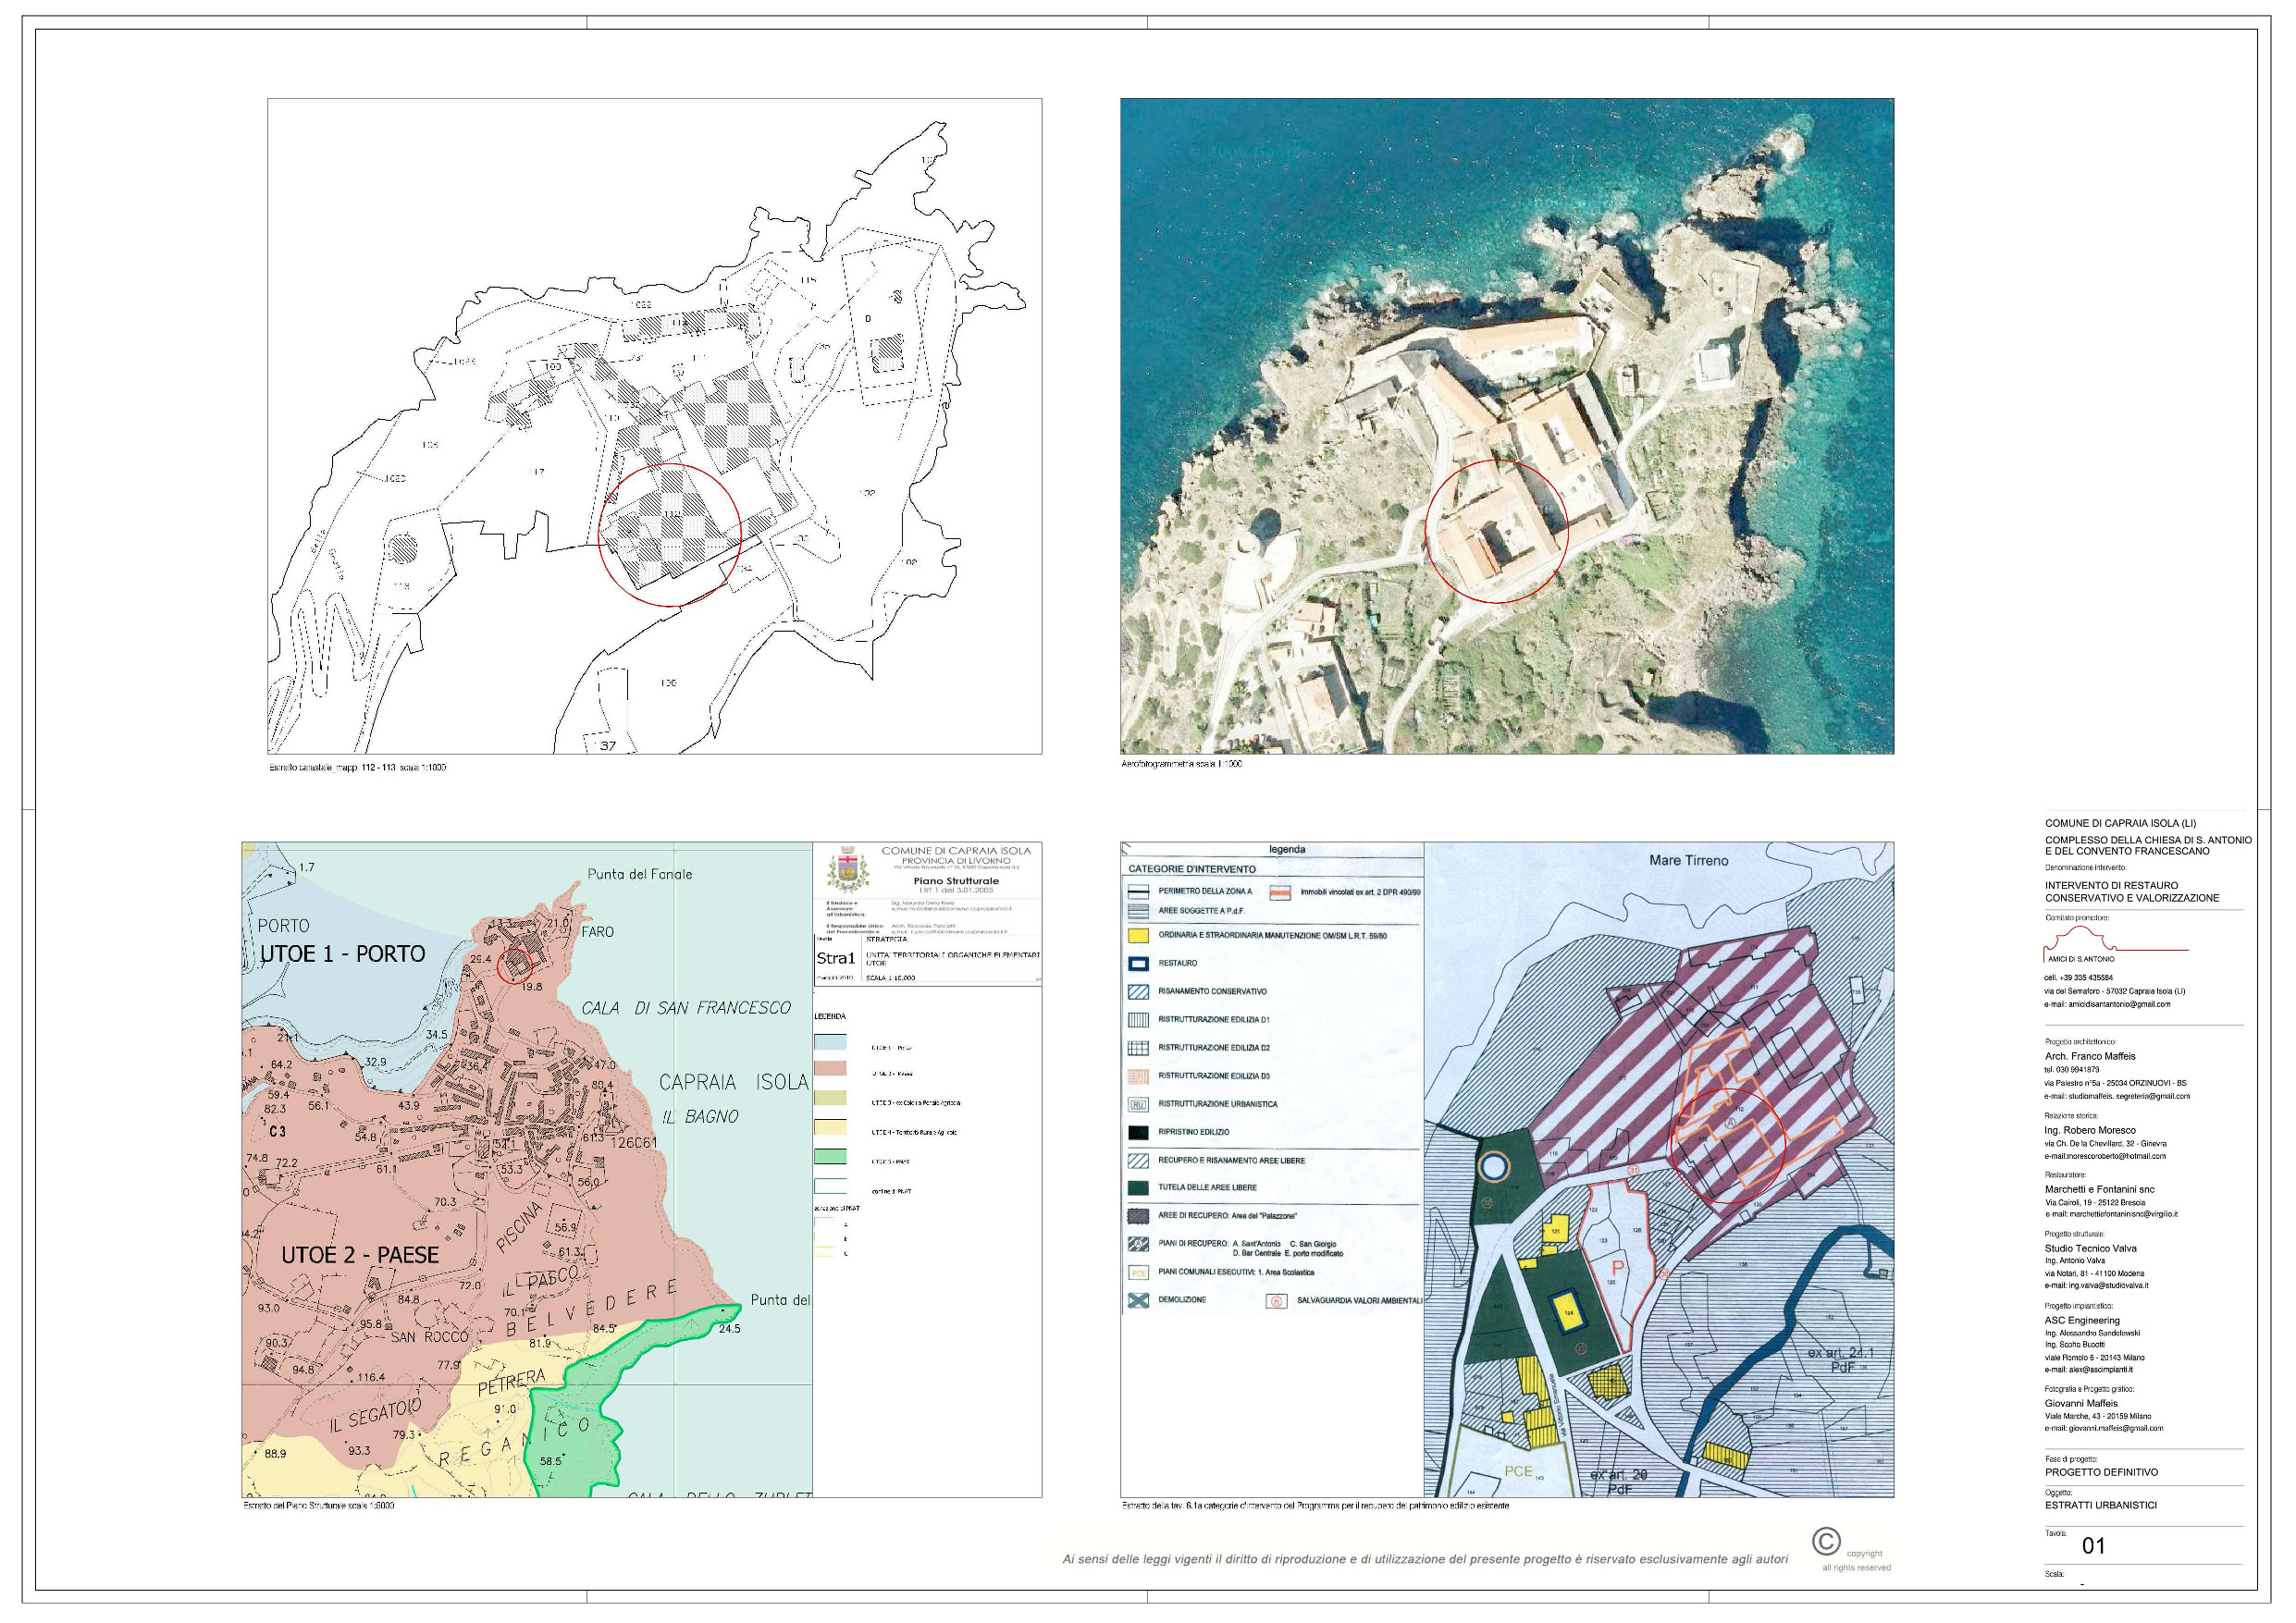Click the UTOE 1 - PORTO map label
This screenshot has width=2296, height=1623.
coord(342,954)
